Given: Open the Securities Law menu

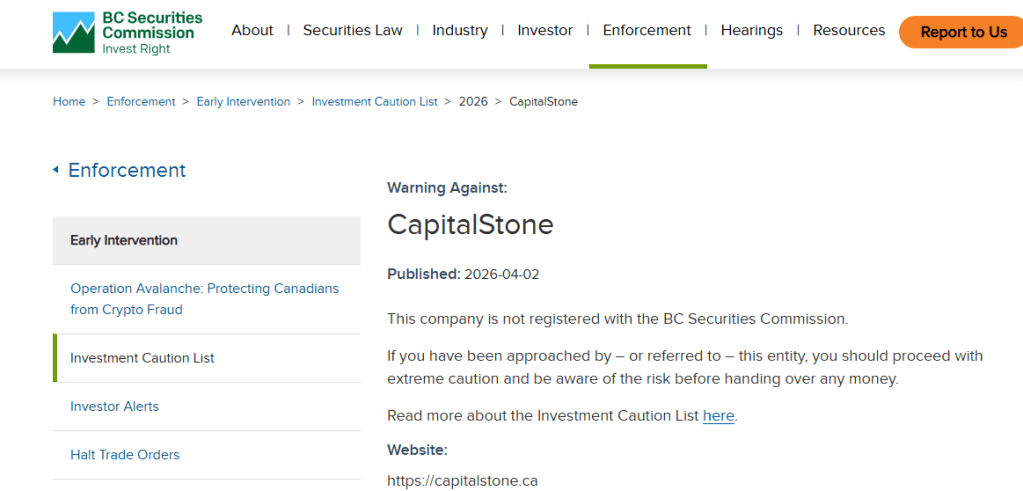Looking at the screenshot, I should click(x=352, y=30).
